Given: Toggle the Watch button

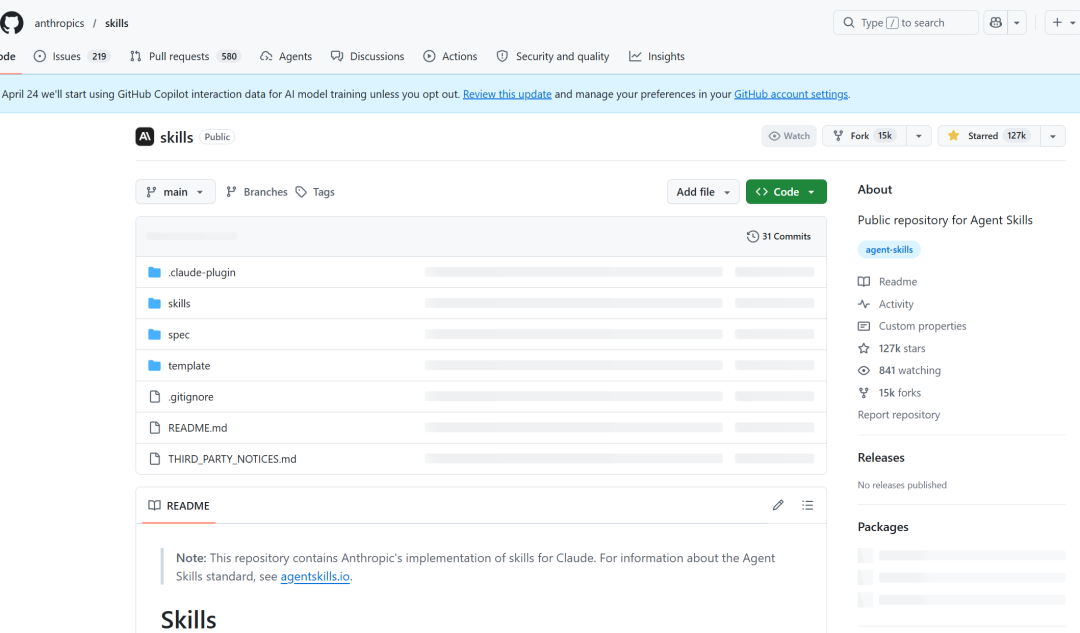Looking at the screenshot, I should (789, 136).
